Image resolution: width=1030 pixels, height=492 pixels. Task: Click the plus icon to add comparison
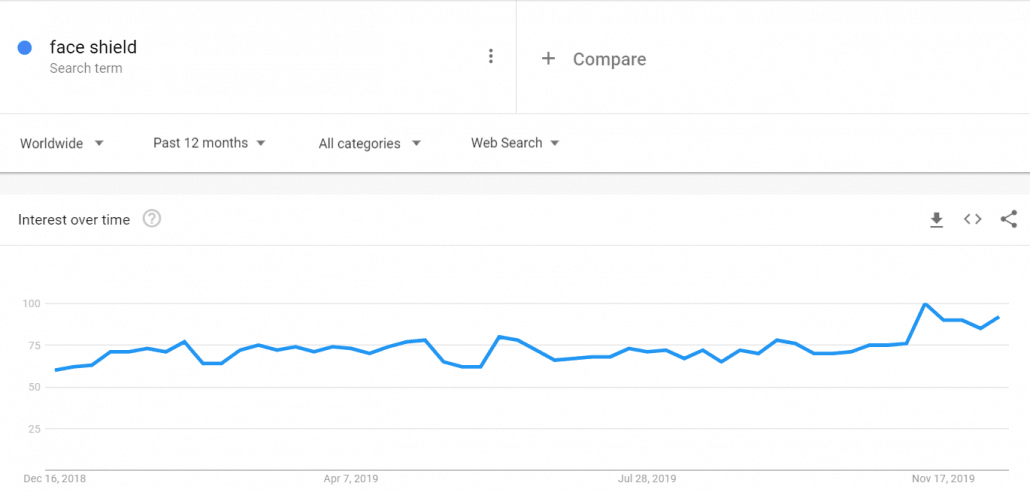(x=548, y=59)
